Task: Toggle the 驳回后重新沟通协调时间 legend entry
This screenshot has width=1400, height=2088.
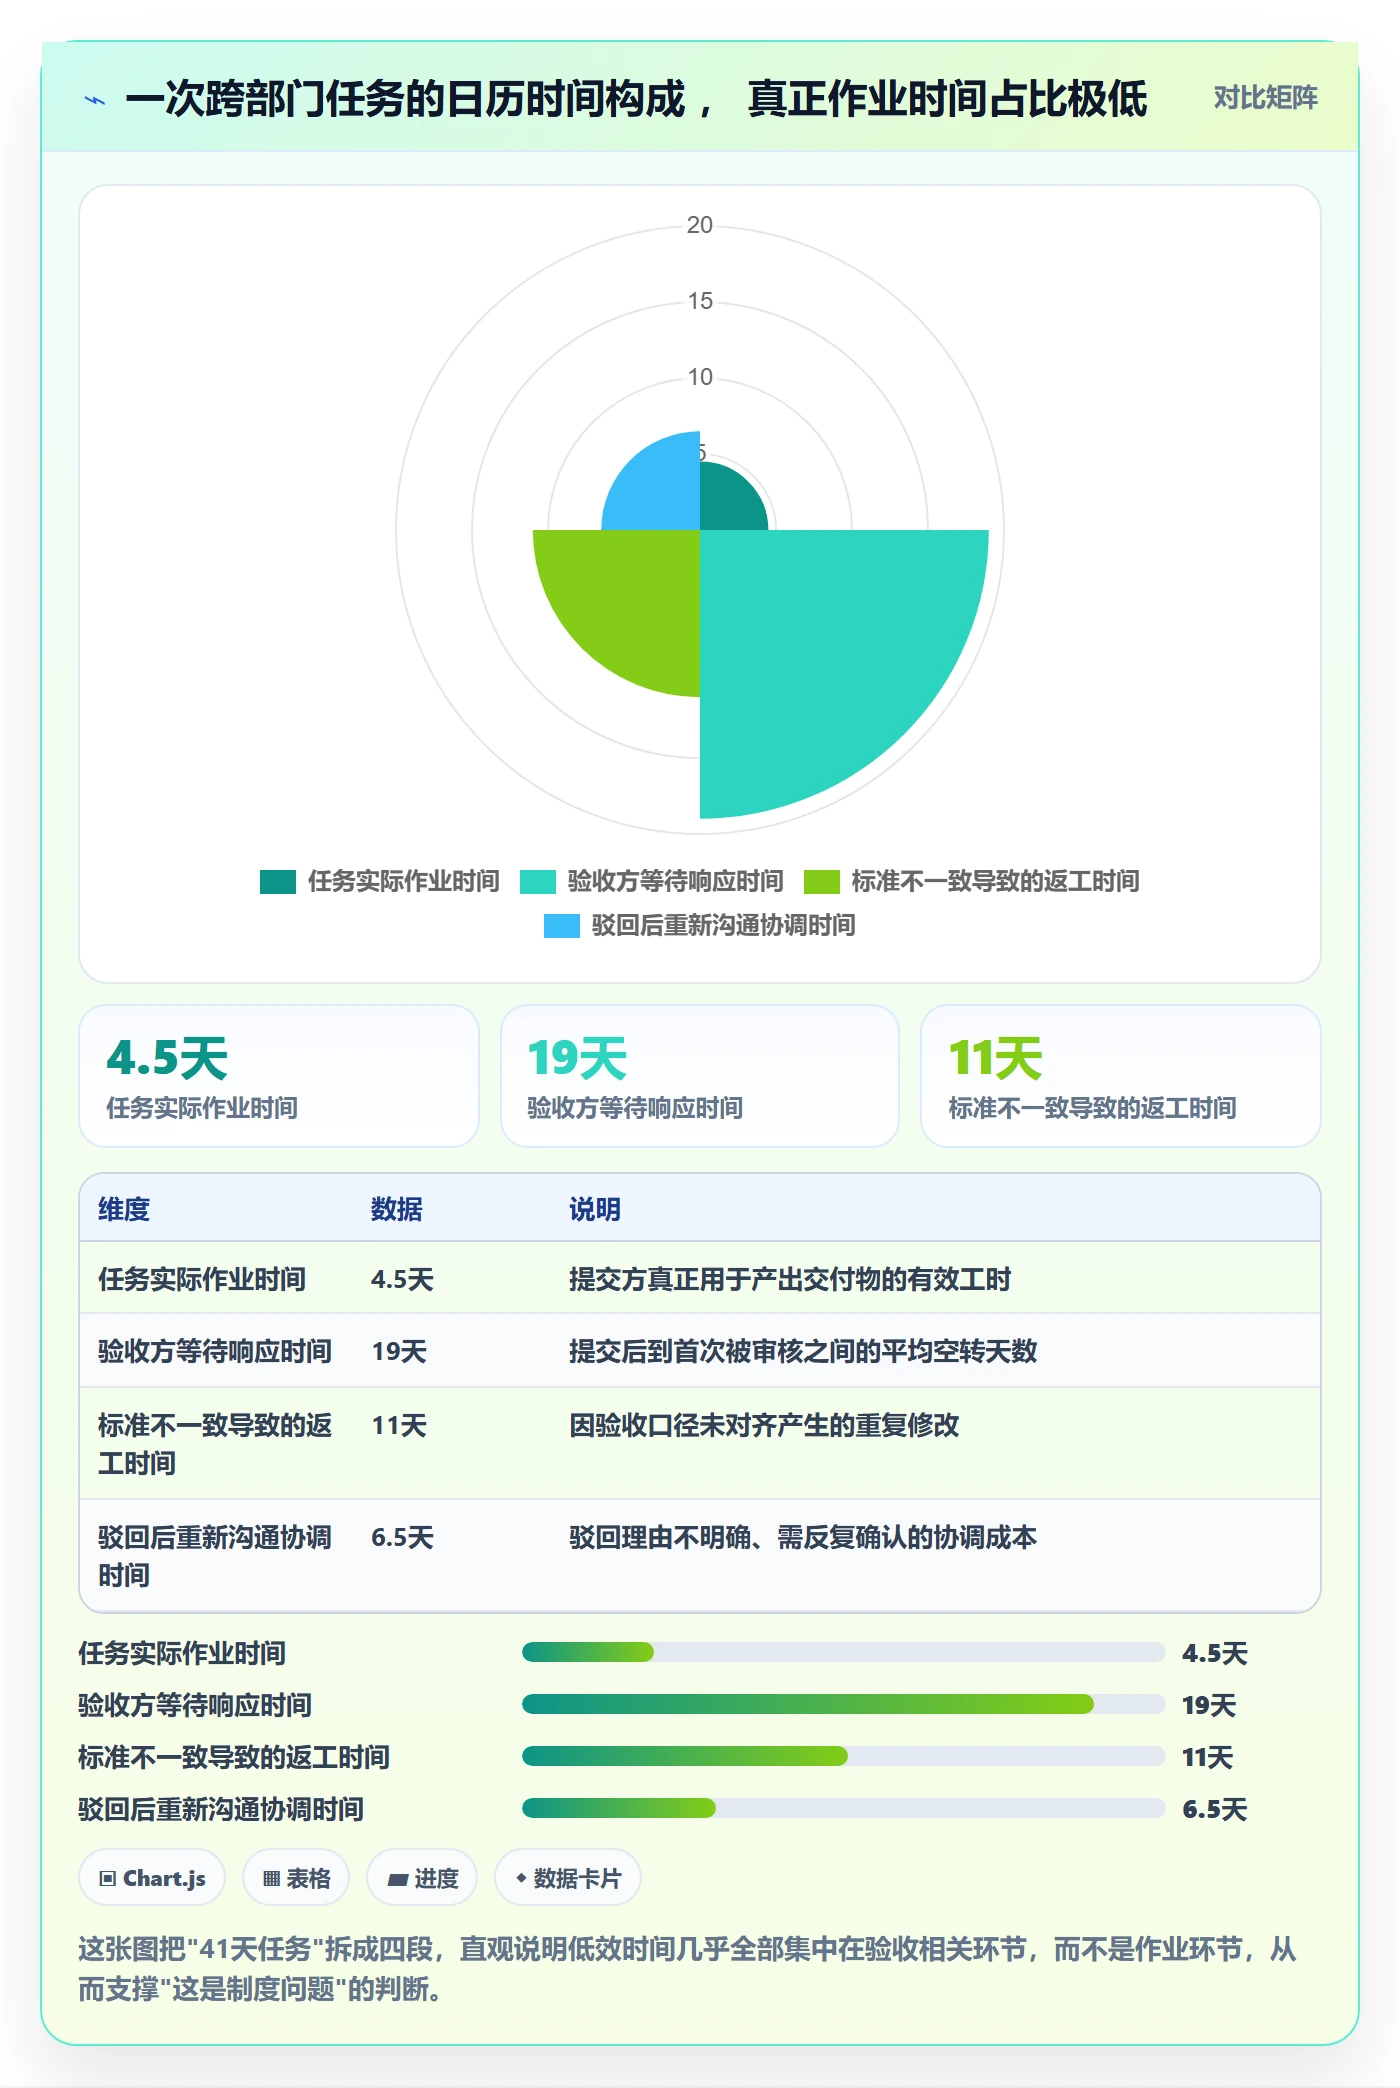Action: 700,925
